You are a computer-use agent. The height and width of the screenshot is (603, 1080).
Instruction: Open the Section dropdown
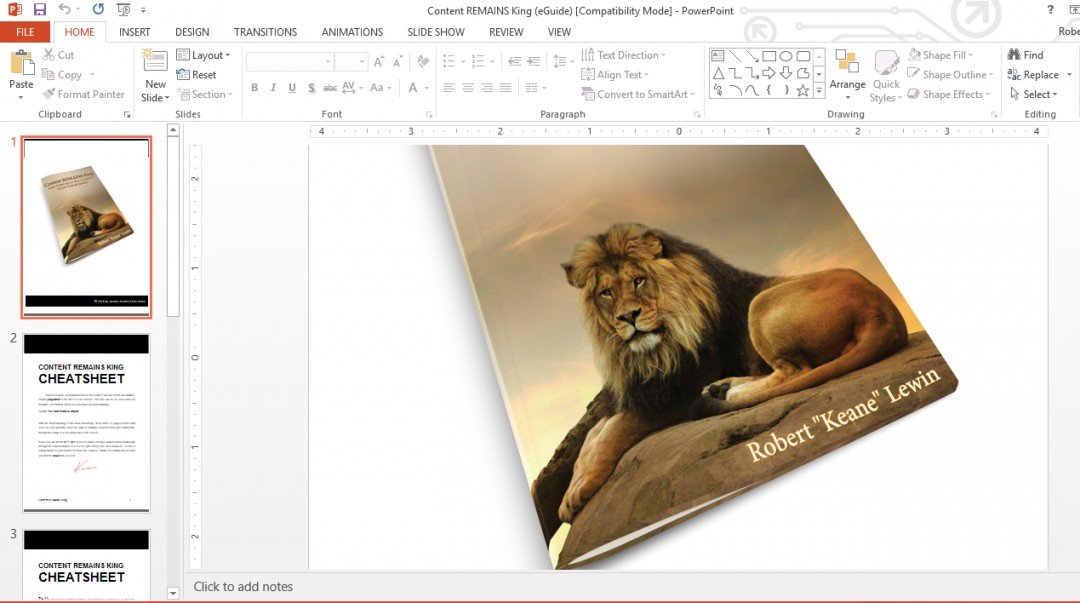tap(205, 94)
